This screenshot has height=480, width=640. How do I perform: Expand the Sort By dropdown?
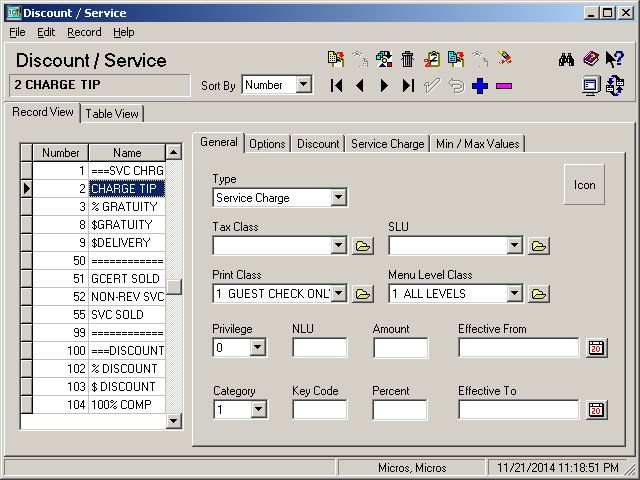point(303,85)
